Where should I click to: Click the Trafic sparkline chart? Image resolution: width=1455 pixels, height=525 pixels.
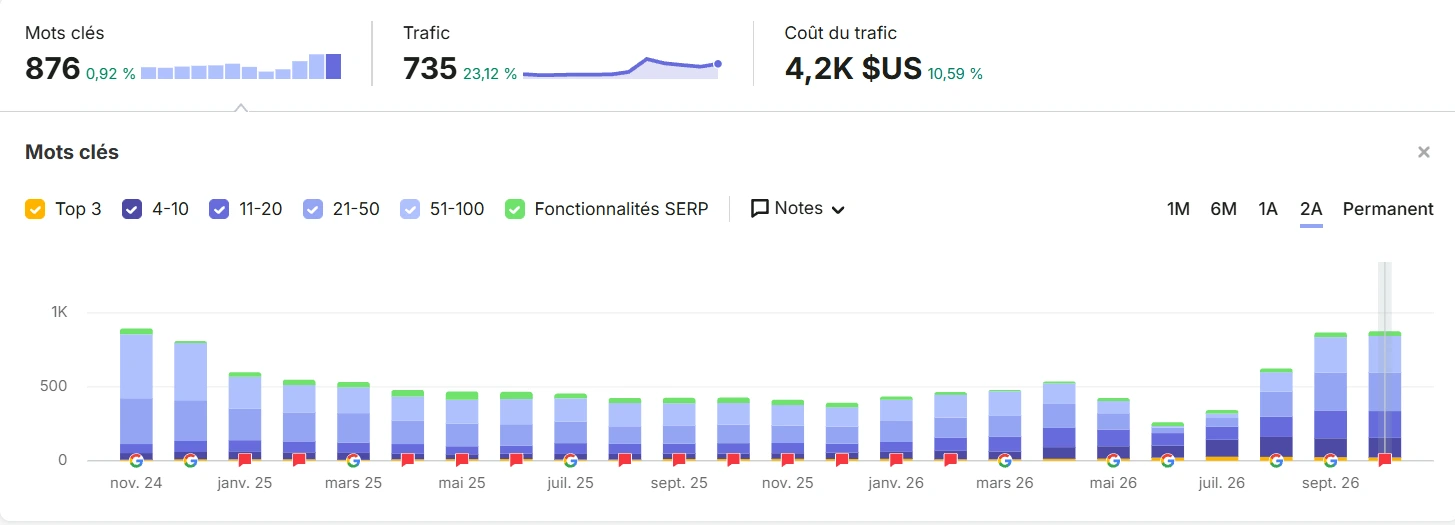coord(621,68)
